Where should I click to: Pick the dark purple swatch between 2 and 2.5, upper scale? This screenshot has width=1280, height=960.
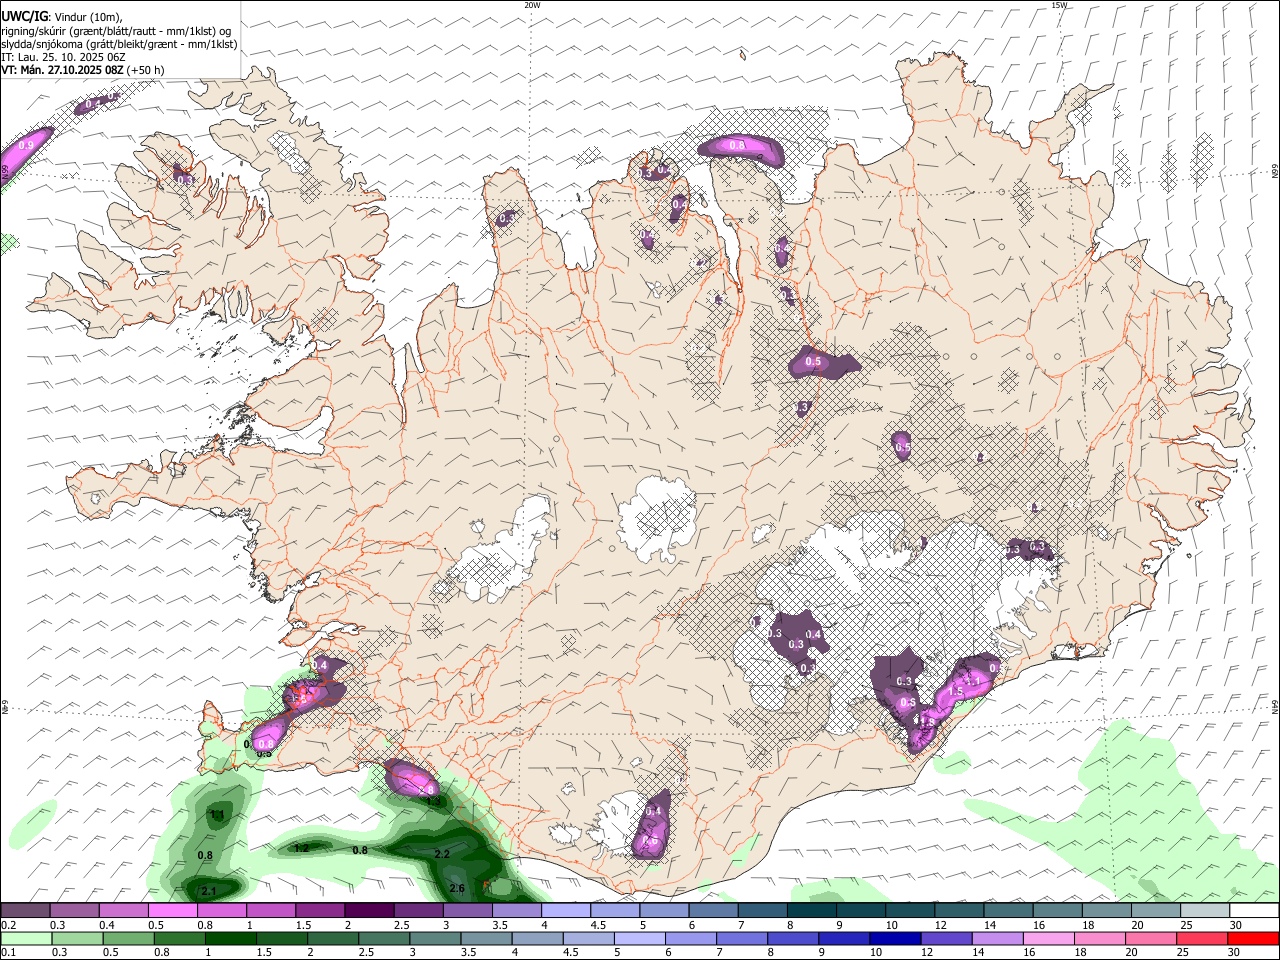(369, 910)
